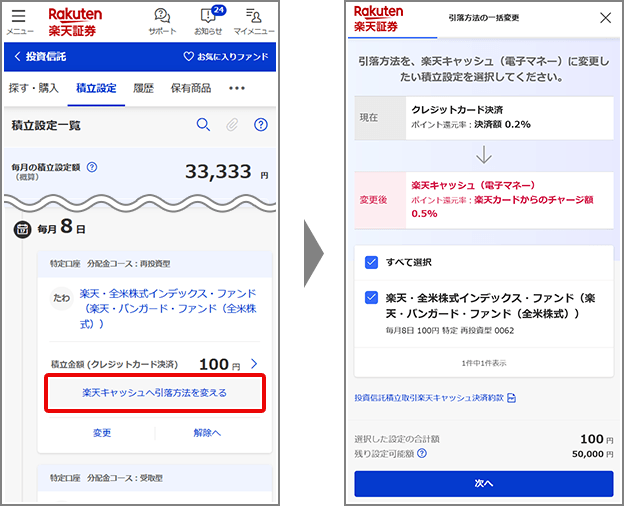Open help icon next to 毎月の積立設定額
624x506 pixels.
92,167
